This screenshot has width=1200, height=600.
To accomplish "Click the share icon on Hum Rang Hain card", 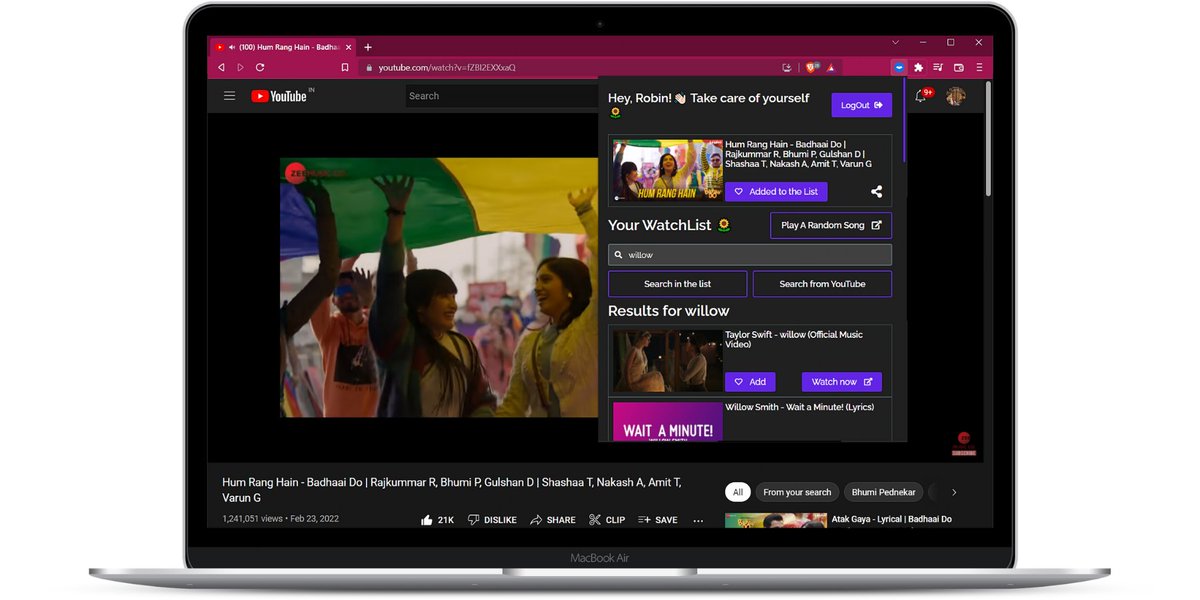I will click(x=877, y=191).
